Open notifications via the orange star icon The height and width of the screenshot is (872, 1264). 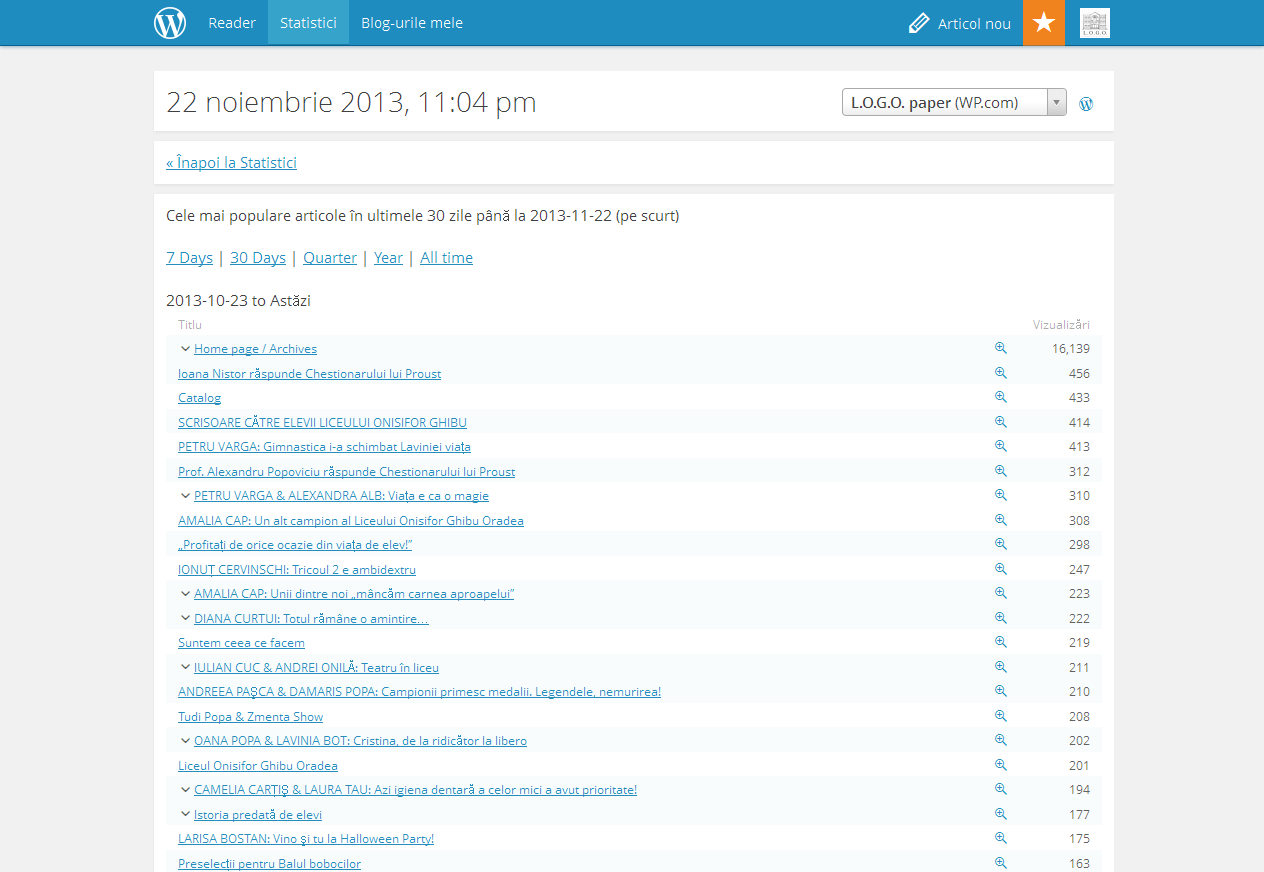[1043, 23]
